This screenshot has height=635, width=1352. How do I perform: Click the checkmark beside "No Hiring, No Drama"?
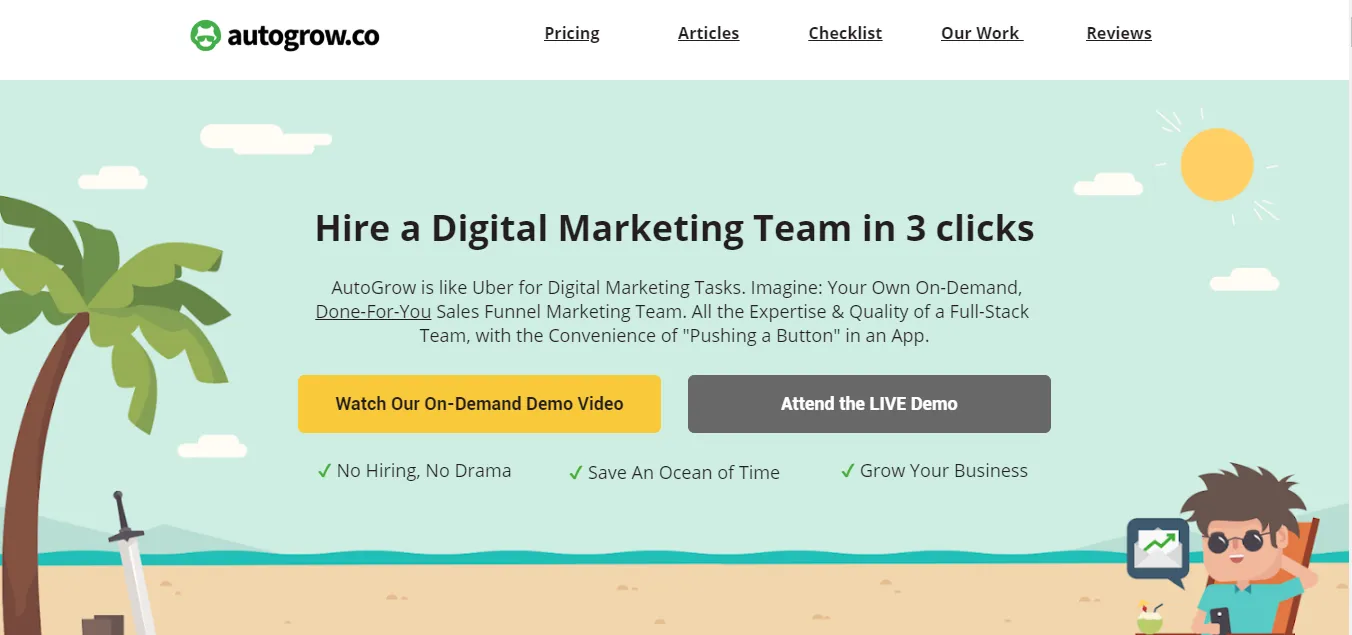click(x=324, y=470)
